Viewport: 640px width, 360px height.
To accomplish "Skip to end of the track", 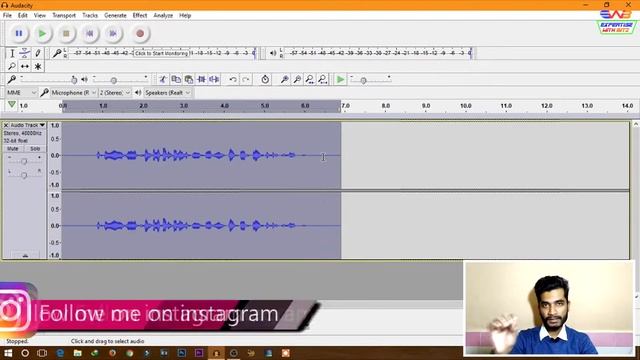I will [113, 33].
